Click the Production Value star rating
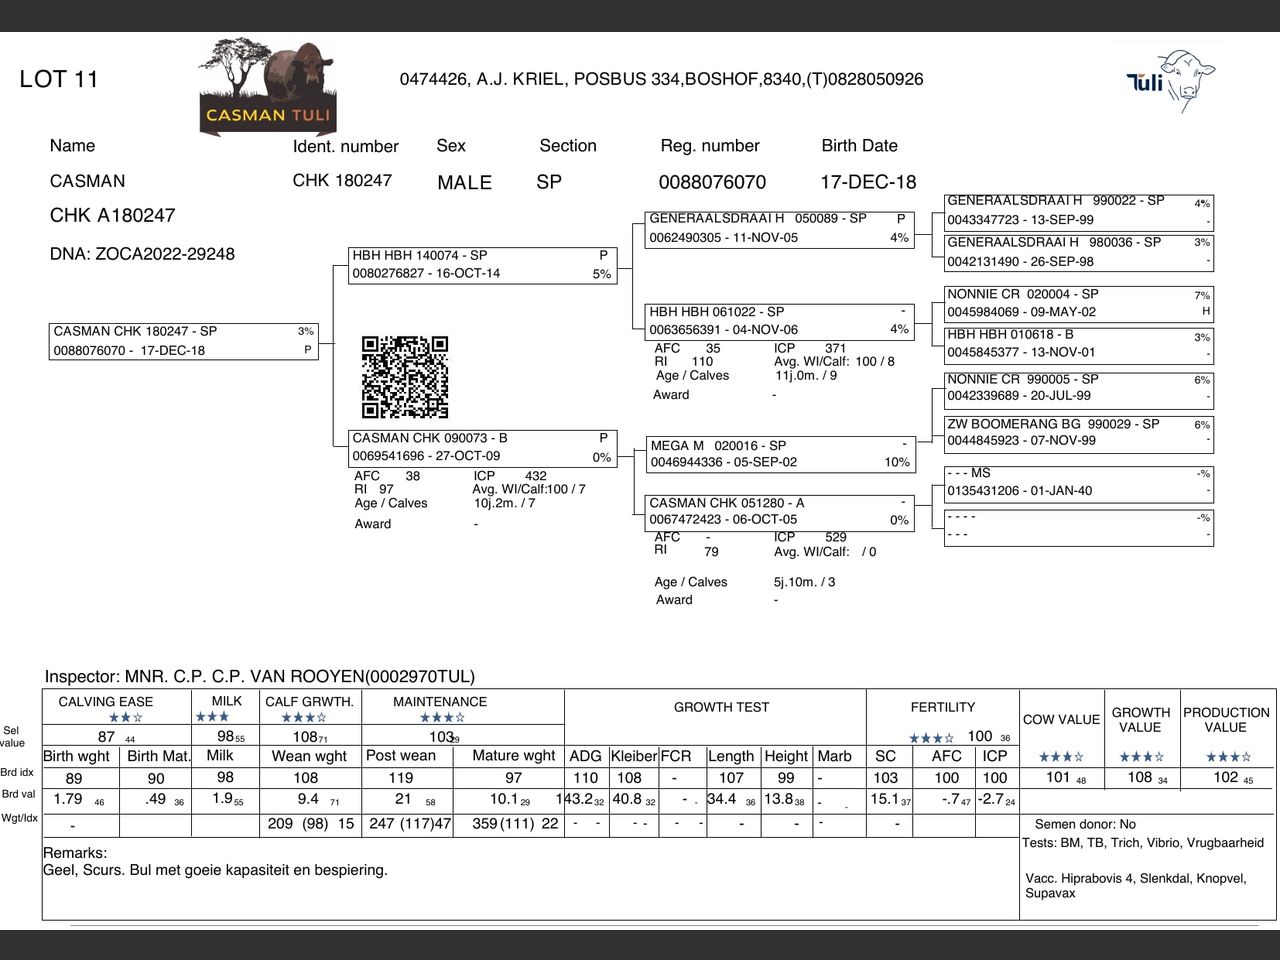The width and height of the screenshot is (1280, 960). coord(1228,757)
